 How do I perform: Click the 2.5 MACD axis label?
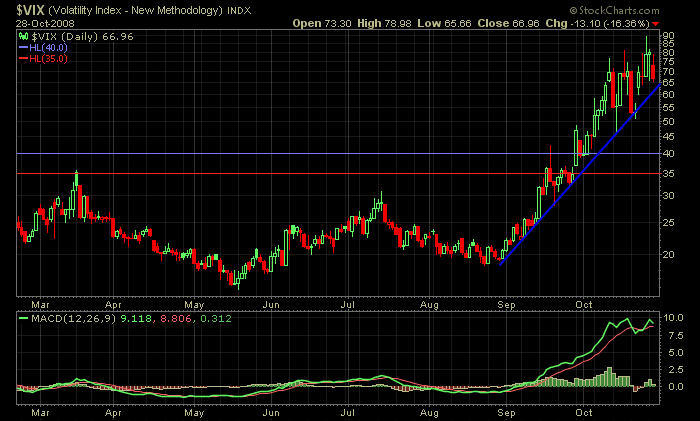[674, 370]
